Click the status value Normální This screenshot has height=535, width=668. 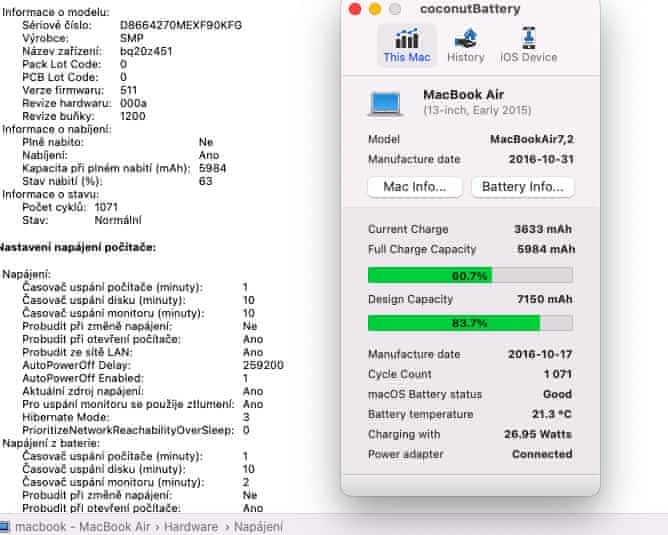click(118, 220)
